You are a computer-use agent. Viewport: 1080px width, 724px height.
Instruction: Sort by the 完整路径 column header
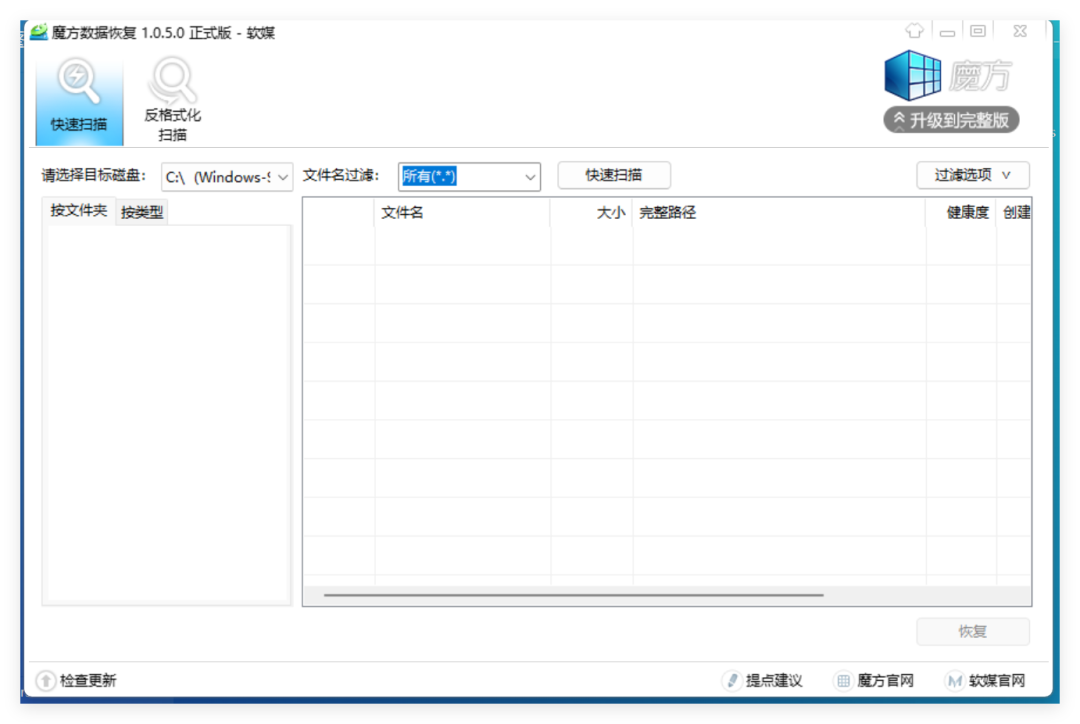click(x=779, y=212)
